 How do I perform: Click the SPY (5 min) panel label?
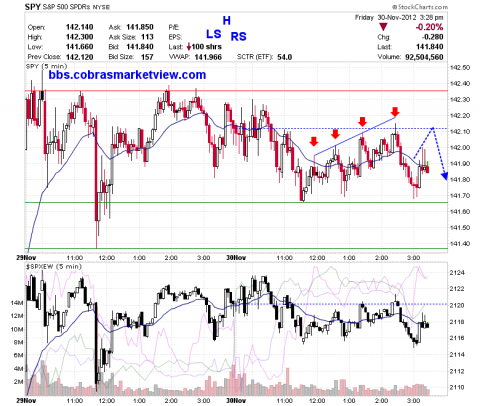pyautogui.click(x=46, y=66)
